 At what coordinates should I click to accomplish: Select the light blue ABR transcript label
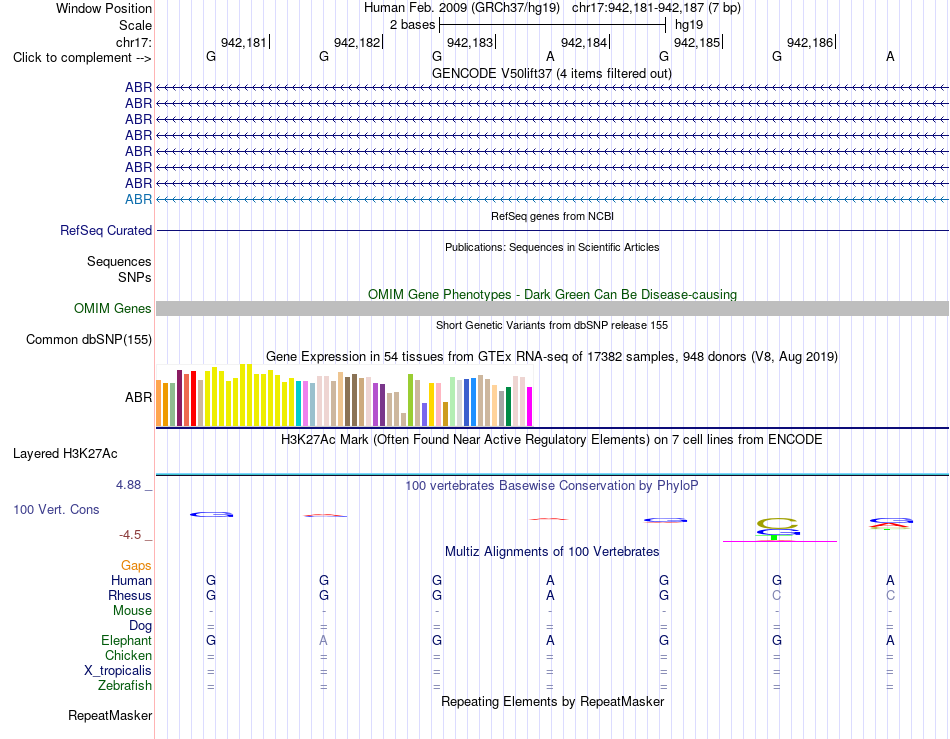(x=138, y=199)
